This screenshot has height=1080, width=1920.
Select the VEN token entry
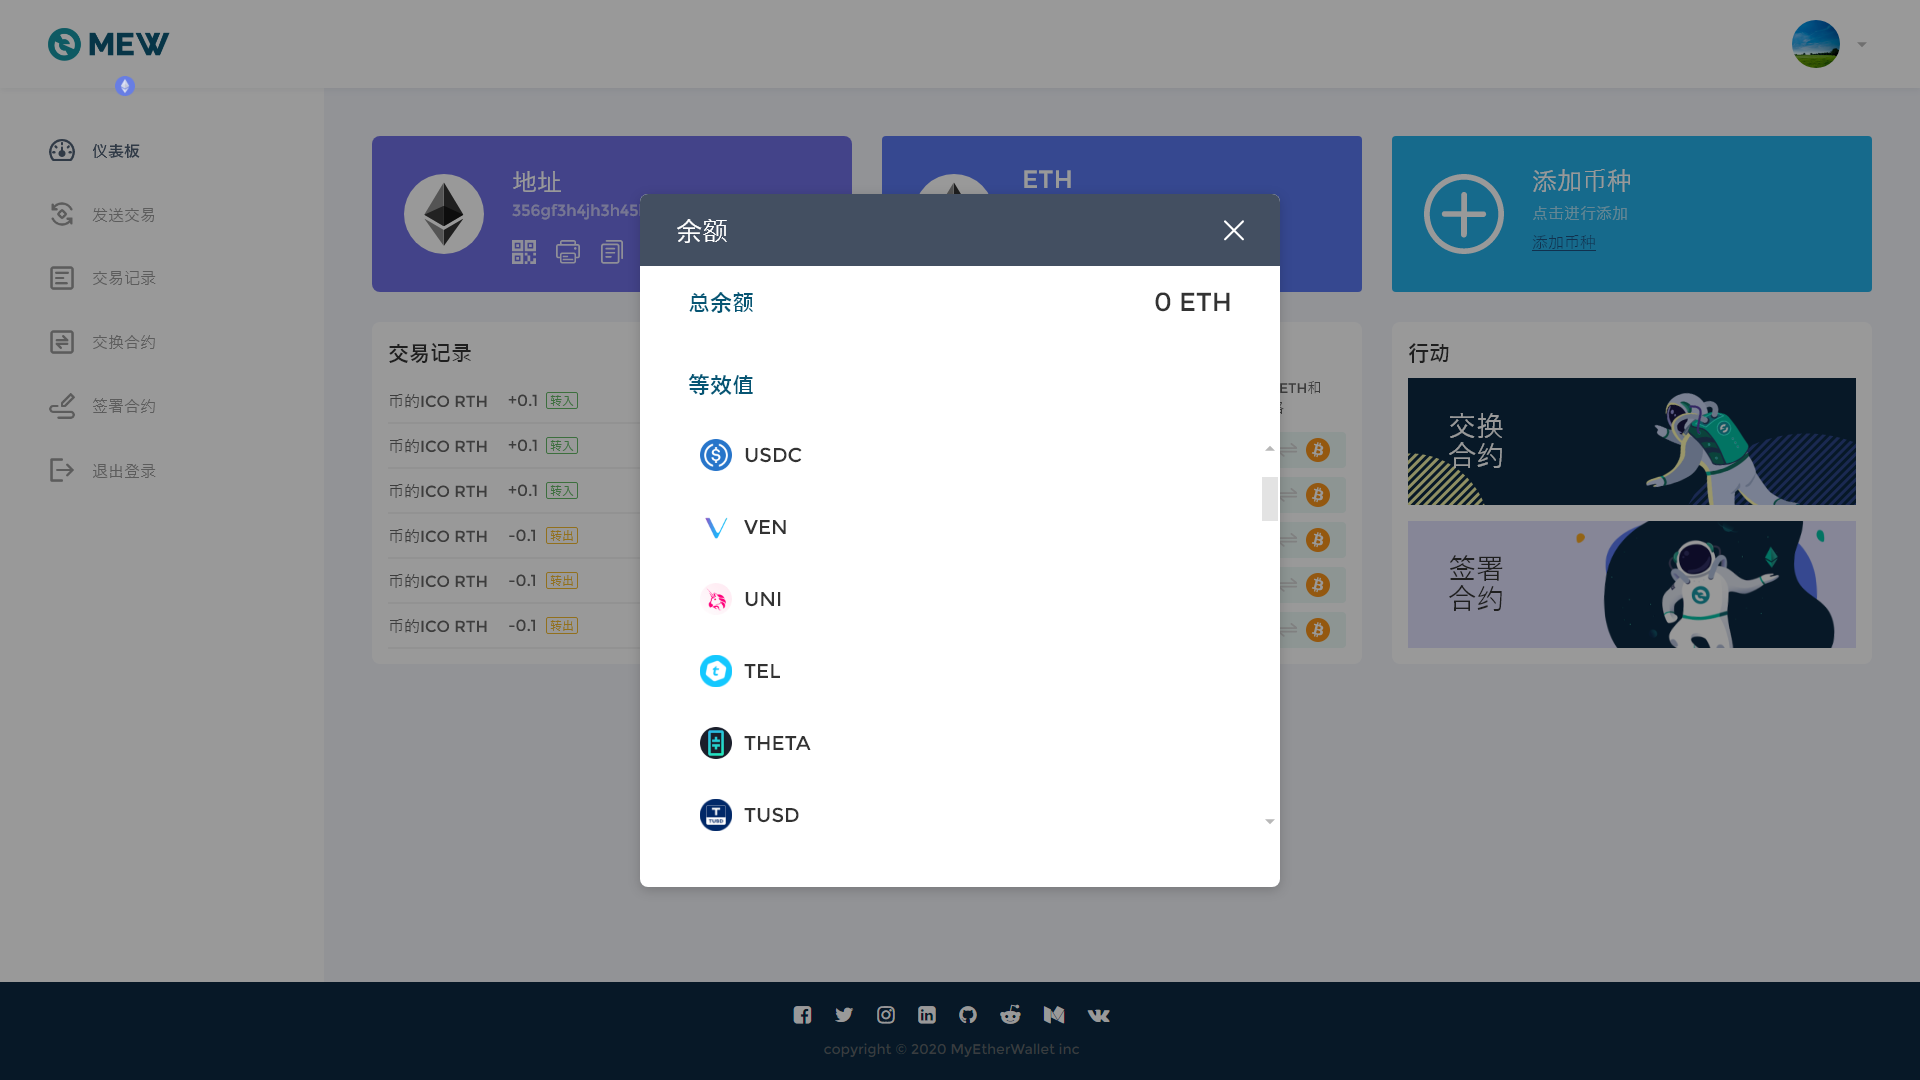pyautogui.click(x=765, y=527)
